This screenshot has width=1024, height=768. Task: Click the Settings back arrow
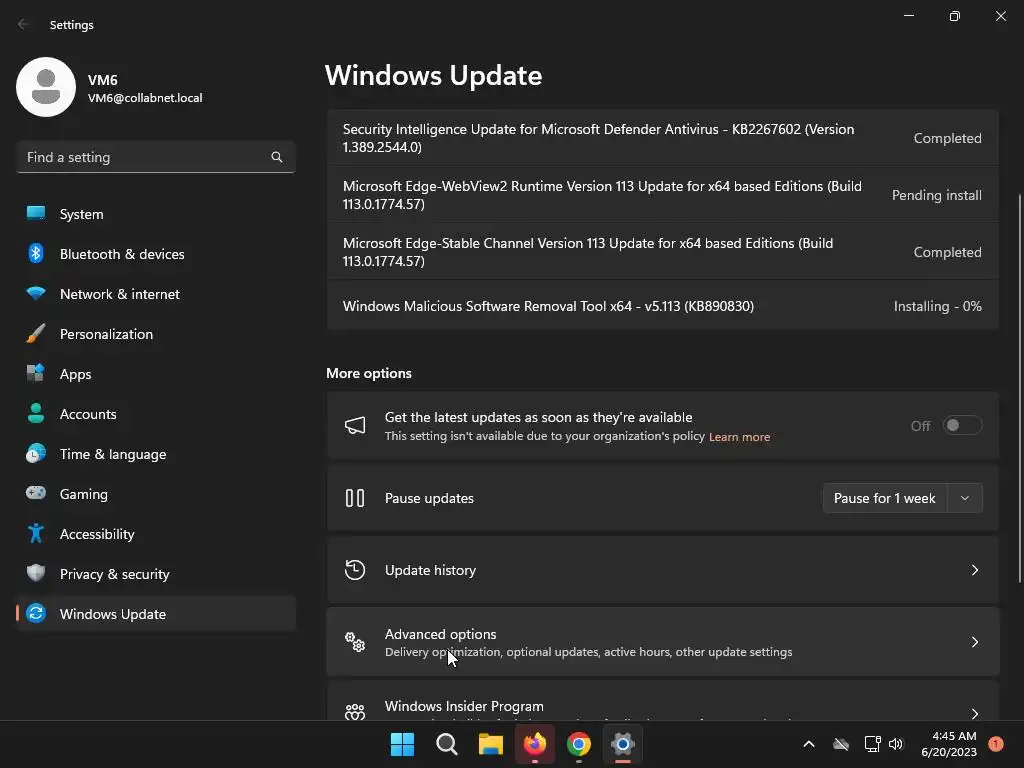(23, 24)
